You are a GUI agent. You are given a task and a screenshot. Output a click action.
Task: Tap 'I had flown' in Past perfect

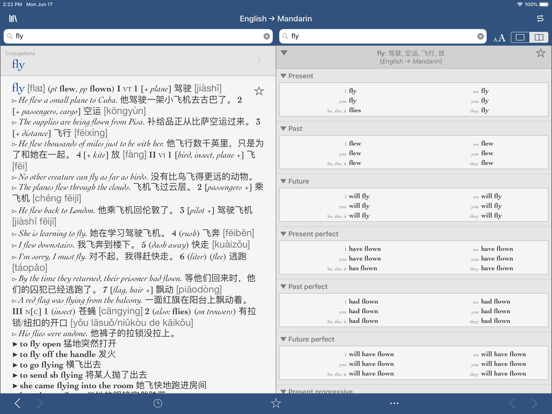click(x=362, y=301)
